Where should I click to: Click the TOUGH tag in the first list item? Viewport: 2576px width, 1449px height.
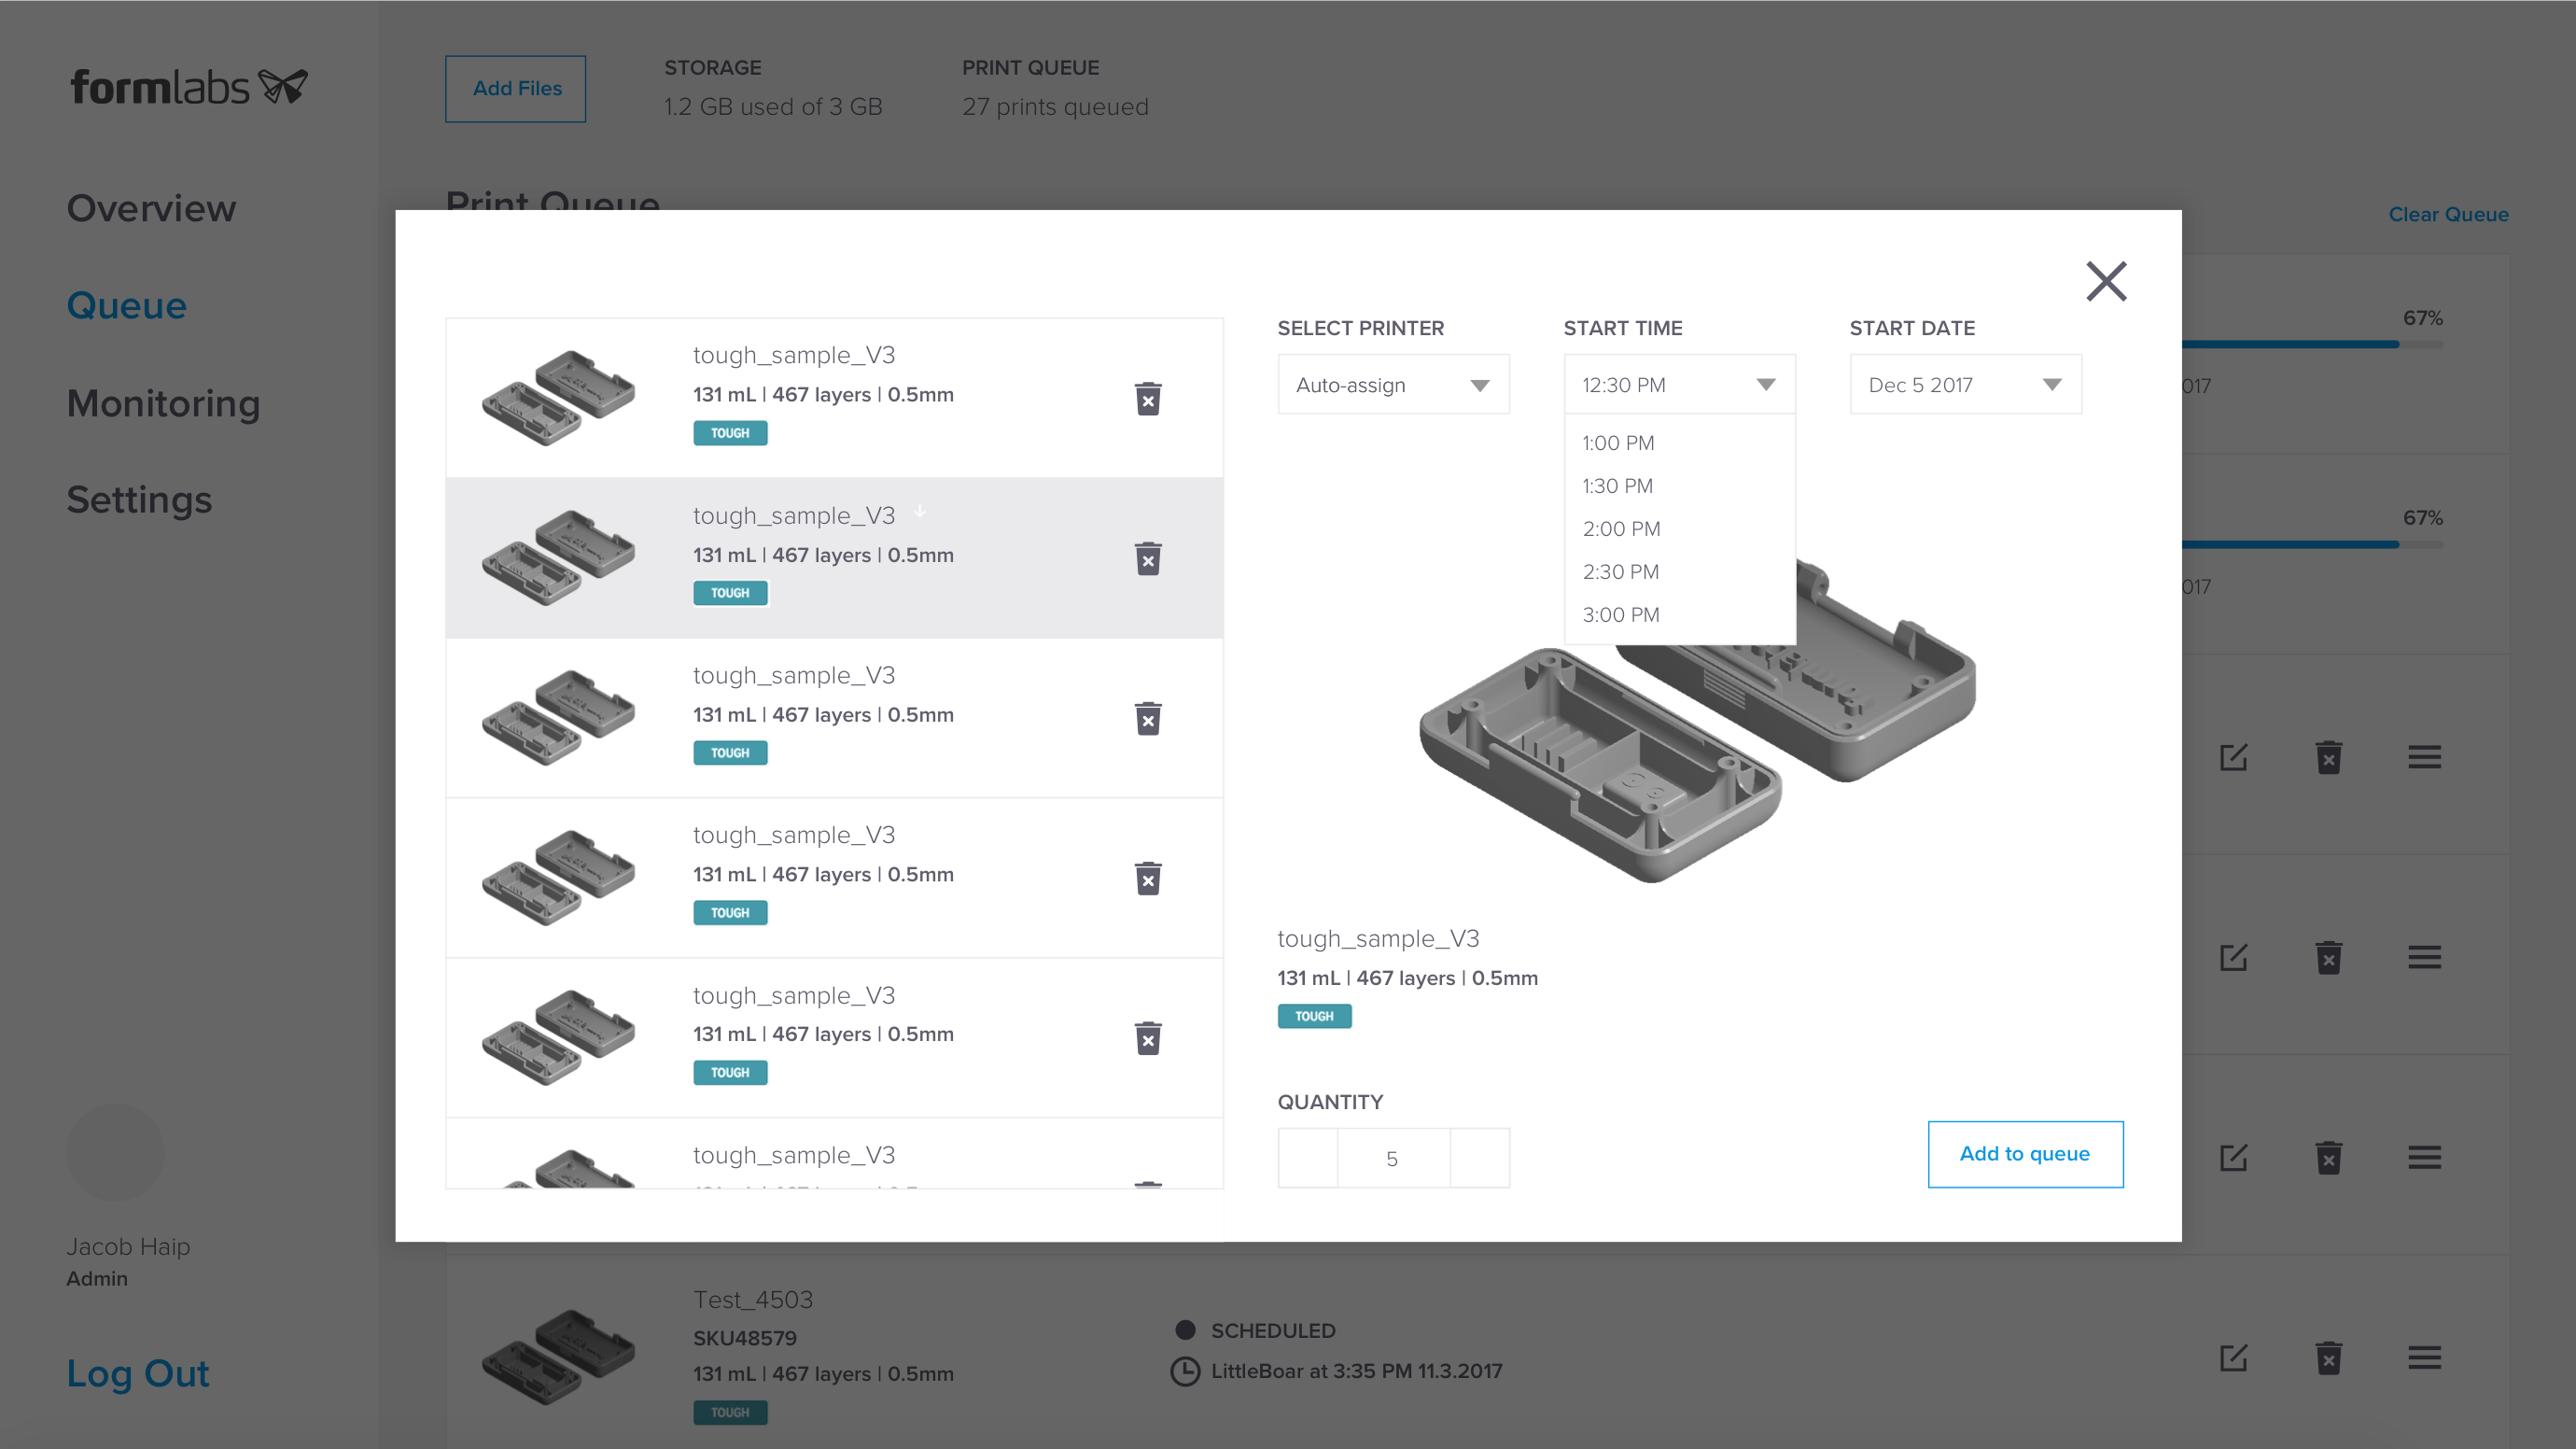tap(730, 433)
